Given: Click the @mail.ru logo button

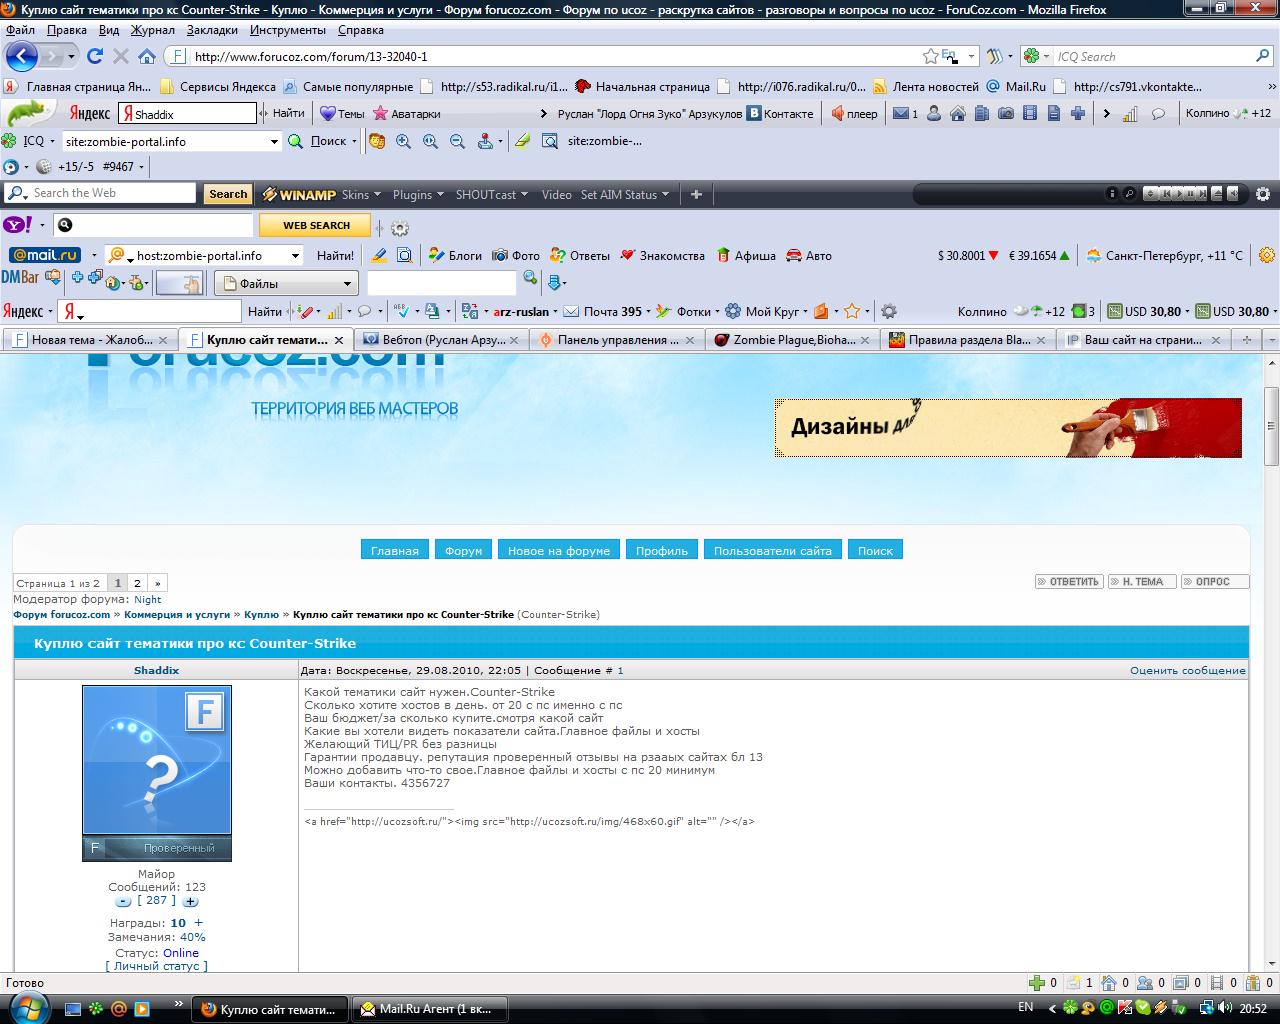Looking at the screenshot, I should [x=45, y=255].
